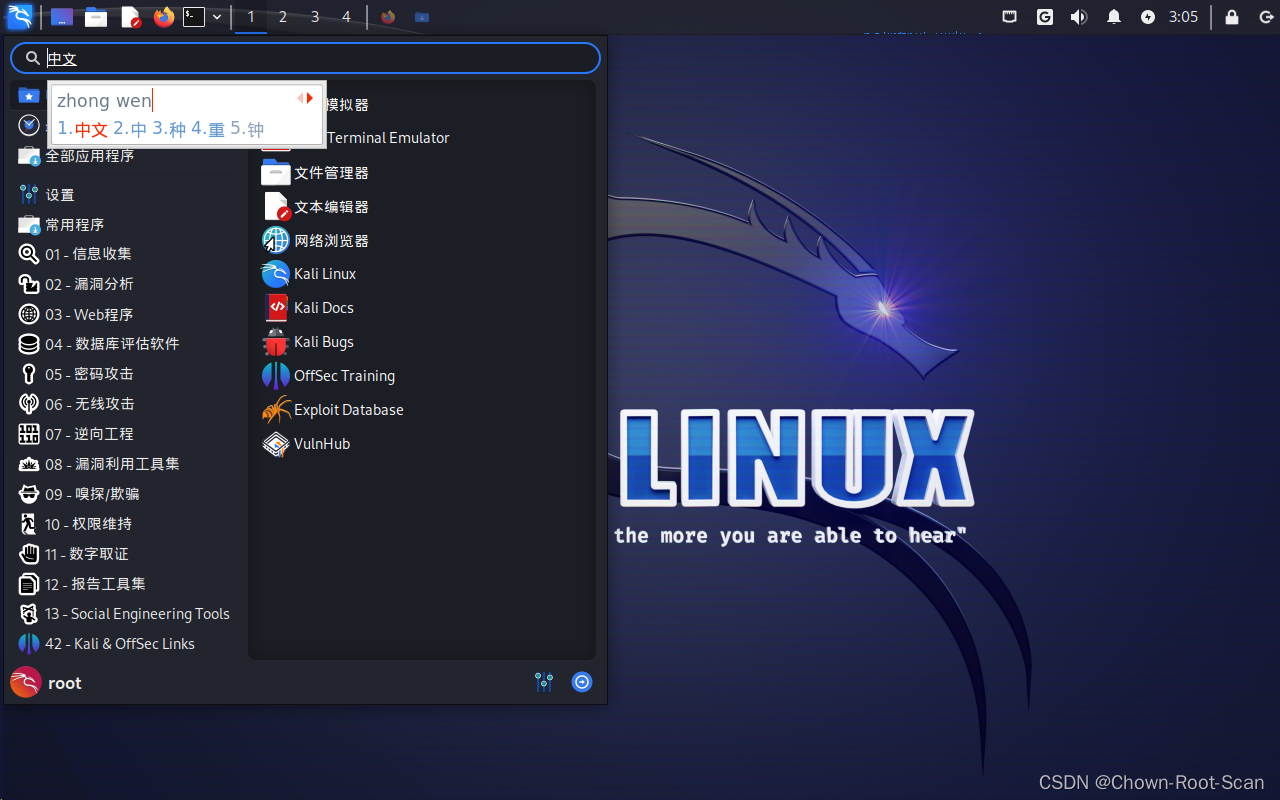Click the recently used clock icon
Screen dimensions: 1280x800
click(29, 125)
